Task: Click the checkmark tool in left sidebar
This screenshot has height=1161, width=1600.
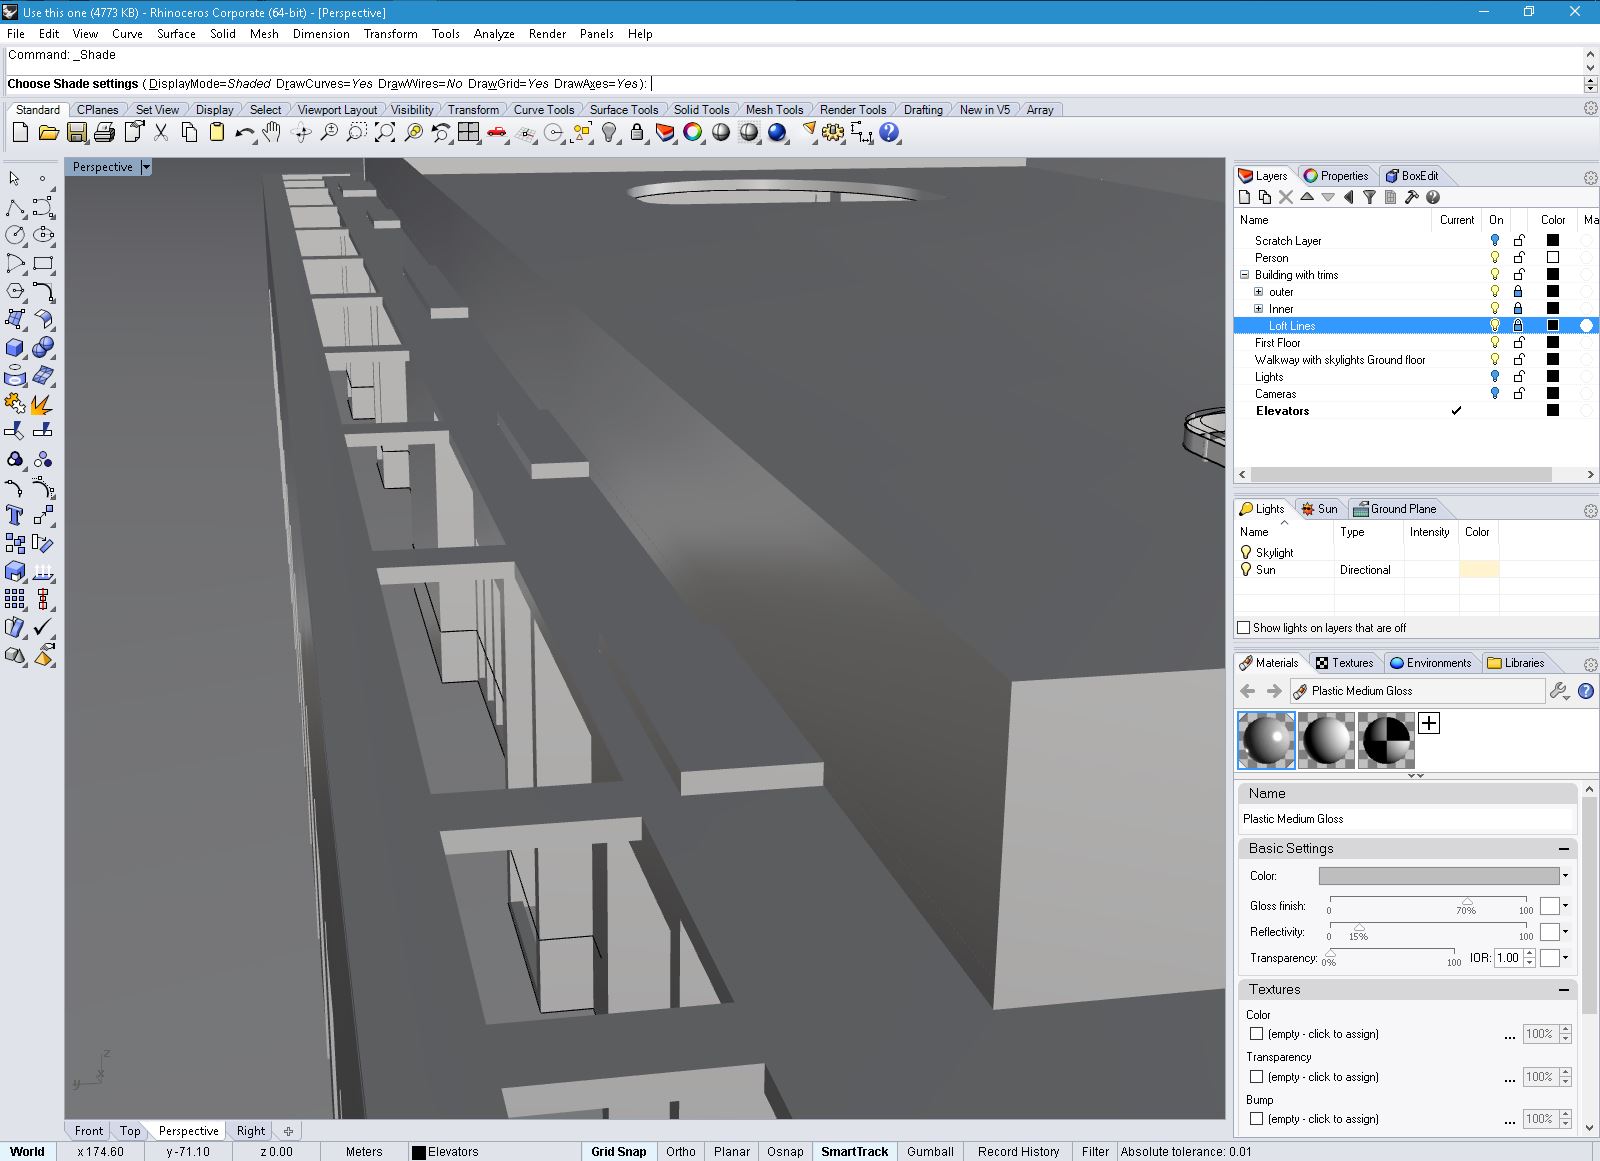Action: [43, 627]
